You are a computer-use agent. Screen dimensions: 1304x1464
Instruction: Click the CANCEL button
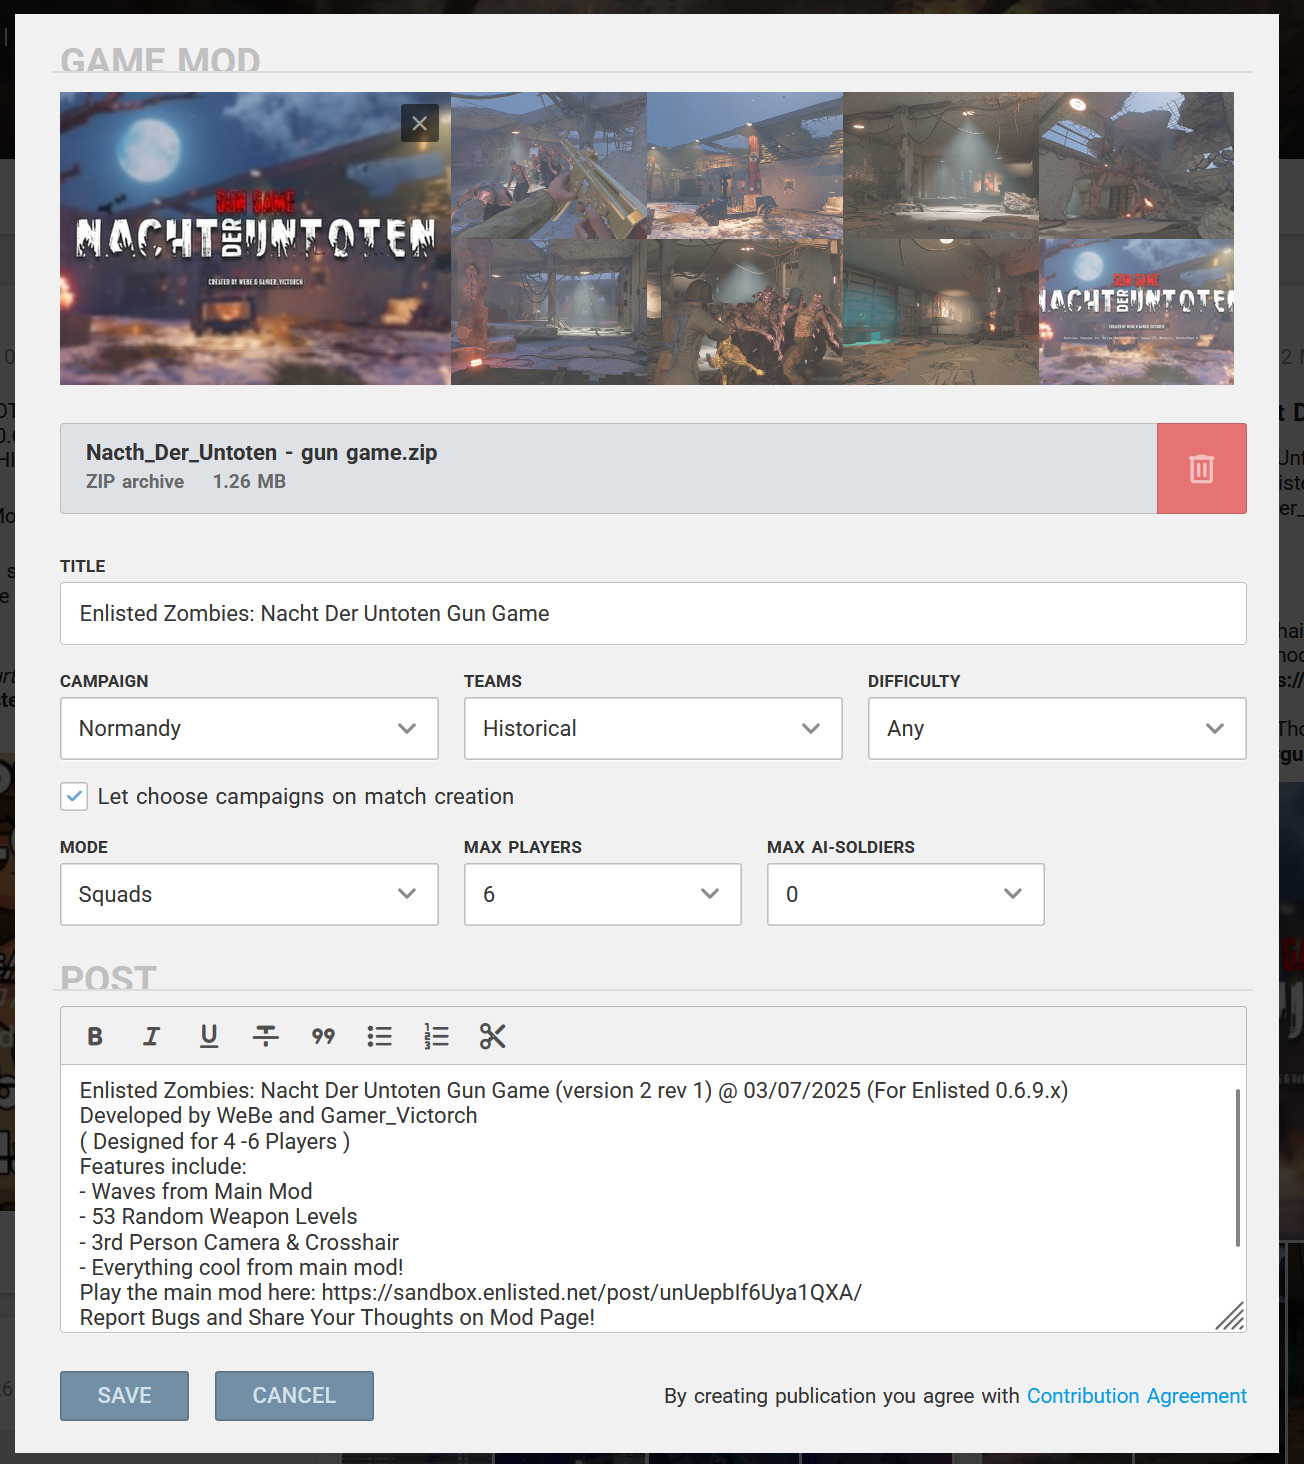(x=294, y=1396)
